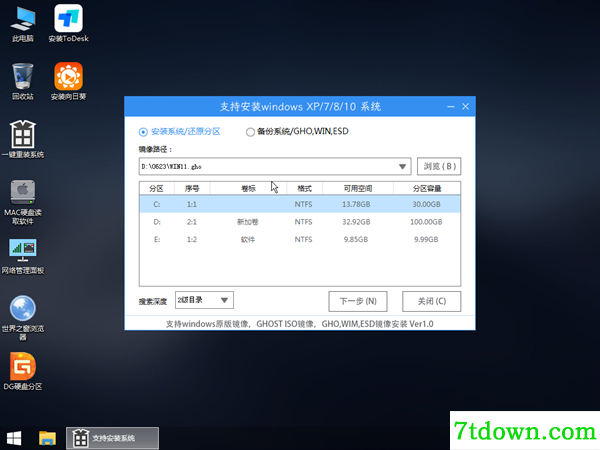This screenshot has width=600, height=450.
Task: Open File Explorer from the taskbar
Action: click(x=47, y=438)
